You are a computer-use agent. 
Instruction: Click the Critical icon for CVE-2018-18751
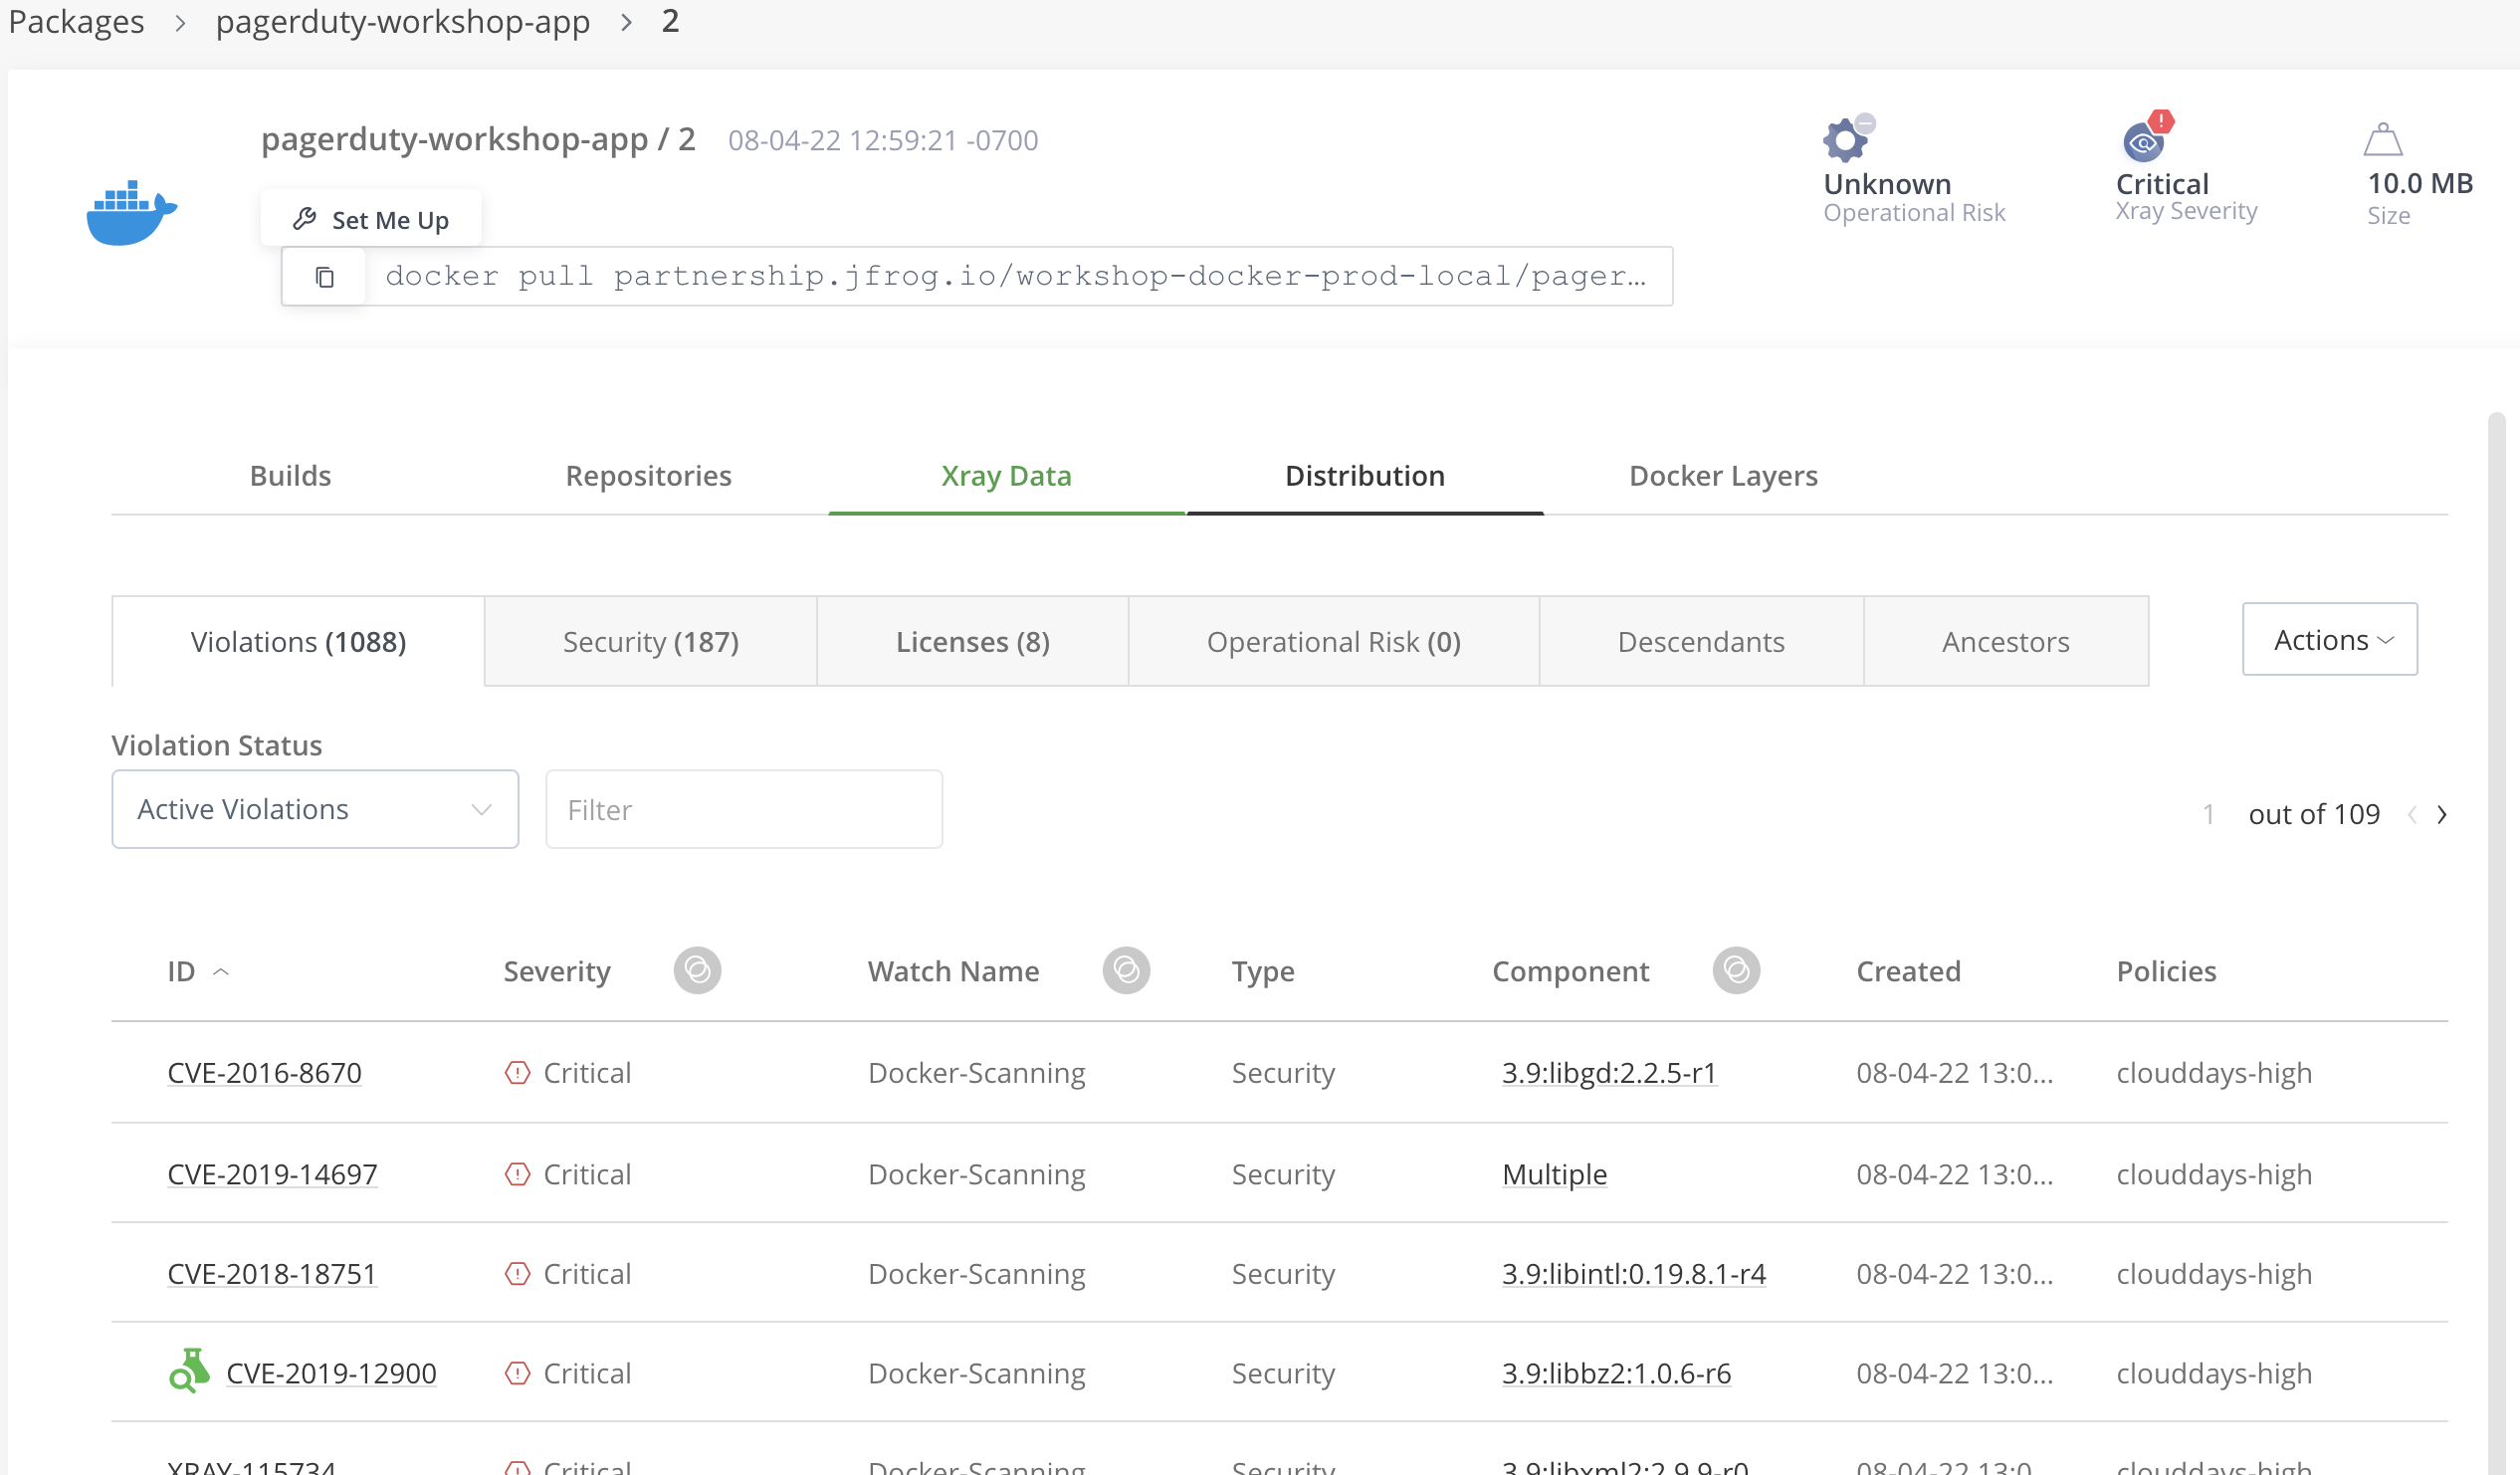pyautogui.click(x=517, y=1273)
